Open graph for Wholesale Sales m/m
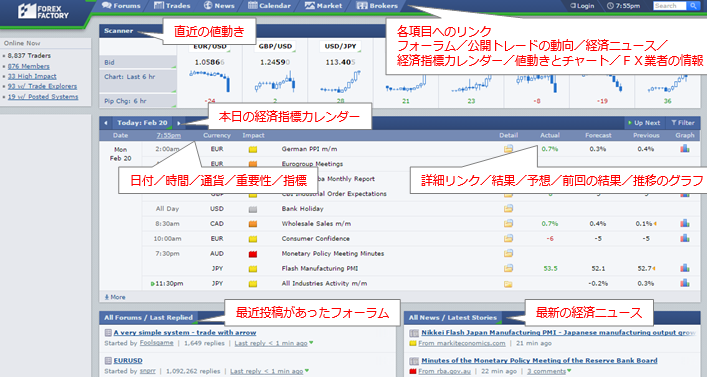Screen dimensions: 707x377 pyautogui.click(x=685, y=223)
